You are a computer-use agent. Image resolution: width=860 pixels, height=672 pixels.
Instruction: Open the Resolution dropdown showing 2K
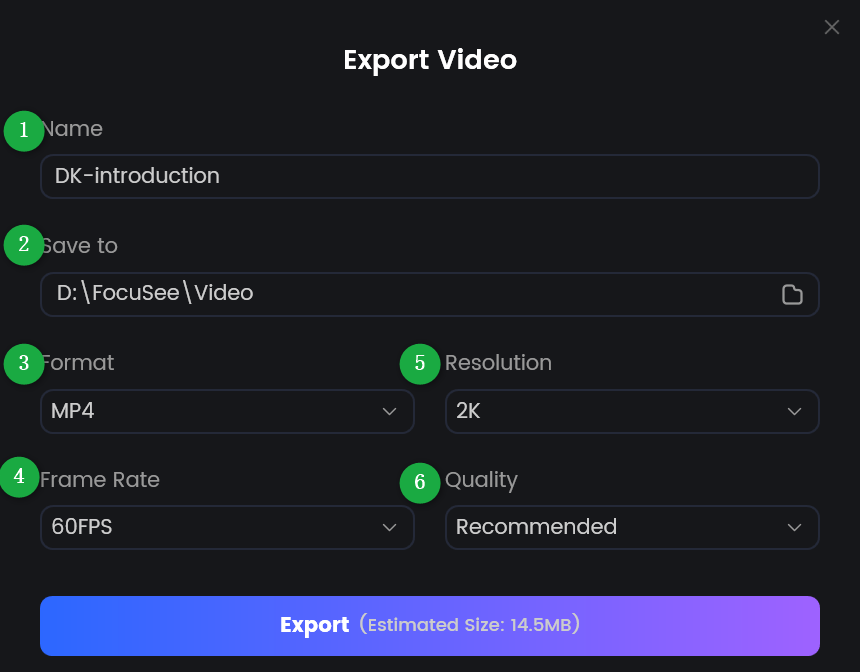(632, 411)
